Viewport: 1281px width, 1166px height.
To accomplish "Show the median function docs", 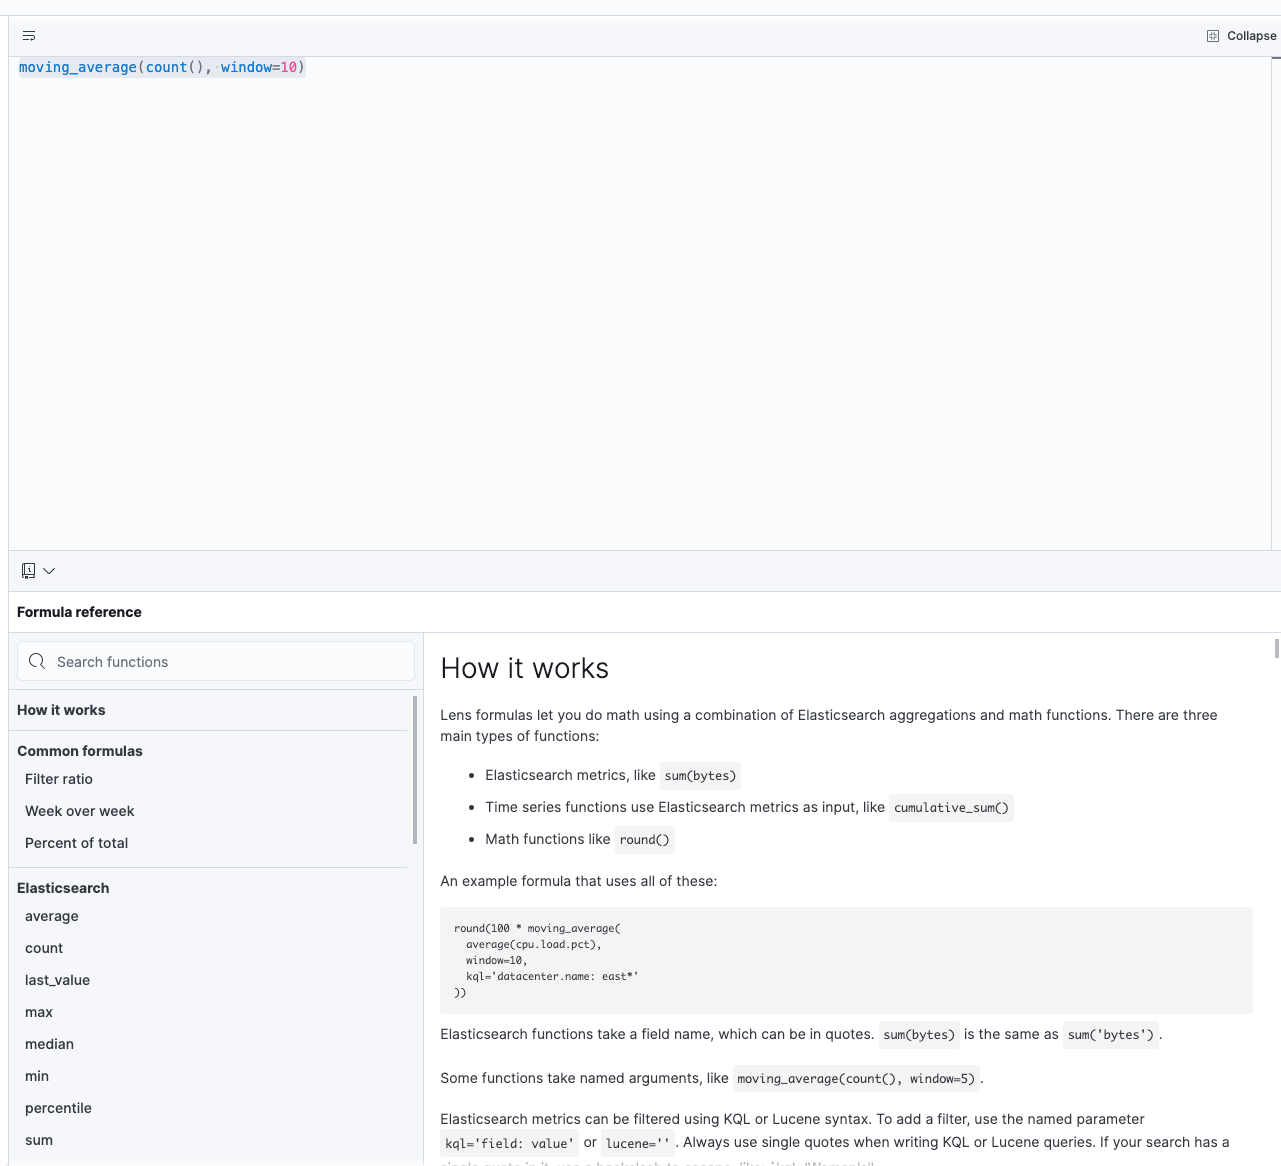I will coord(49,1044).
